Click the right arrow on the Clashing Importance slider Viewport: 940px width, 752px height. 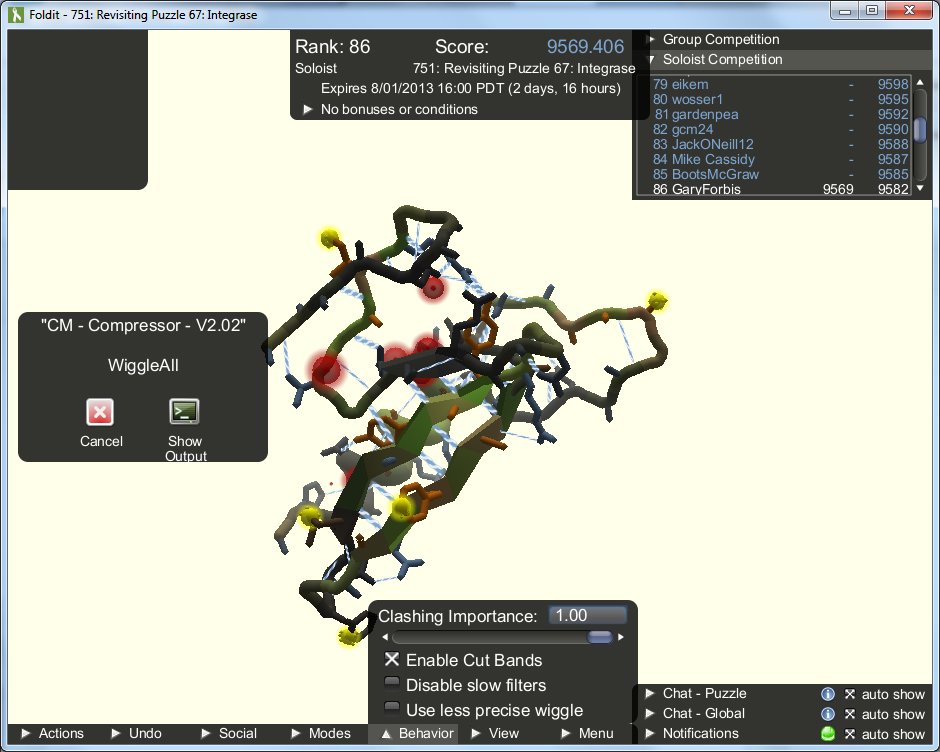coord(620,636)
